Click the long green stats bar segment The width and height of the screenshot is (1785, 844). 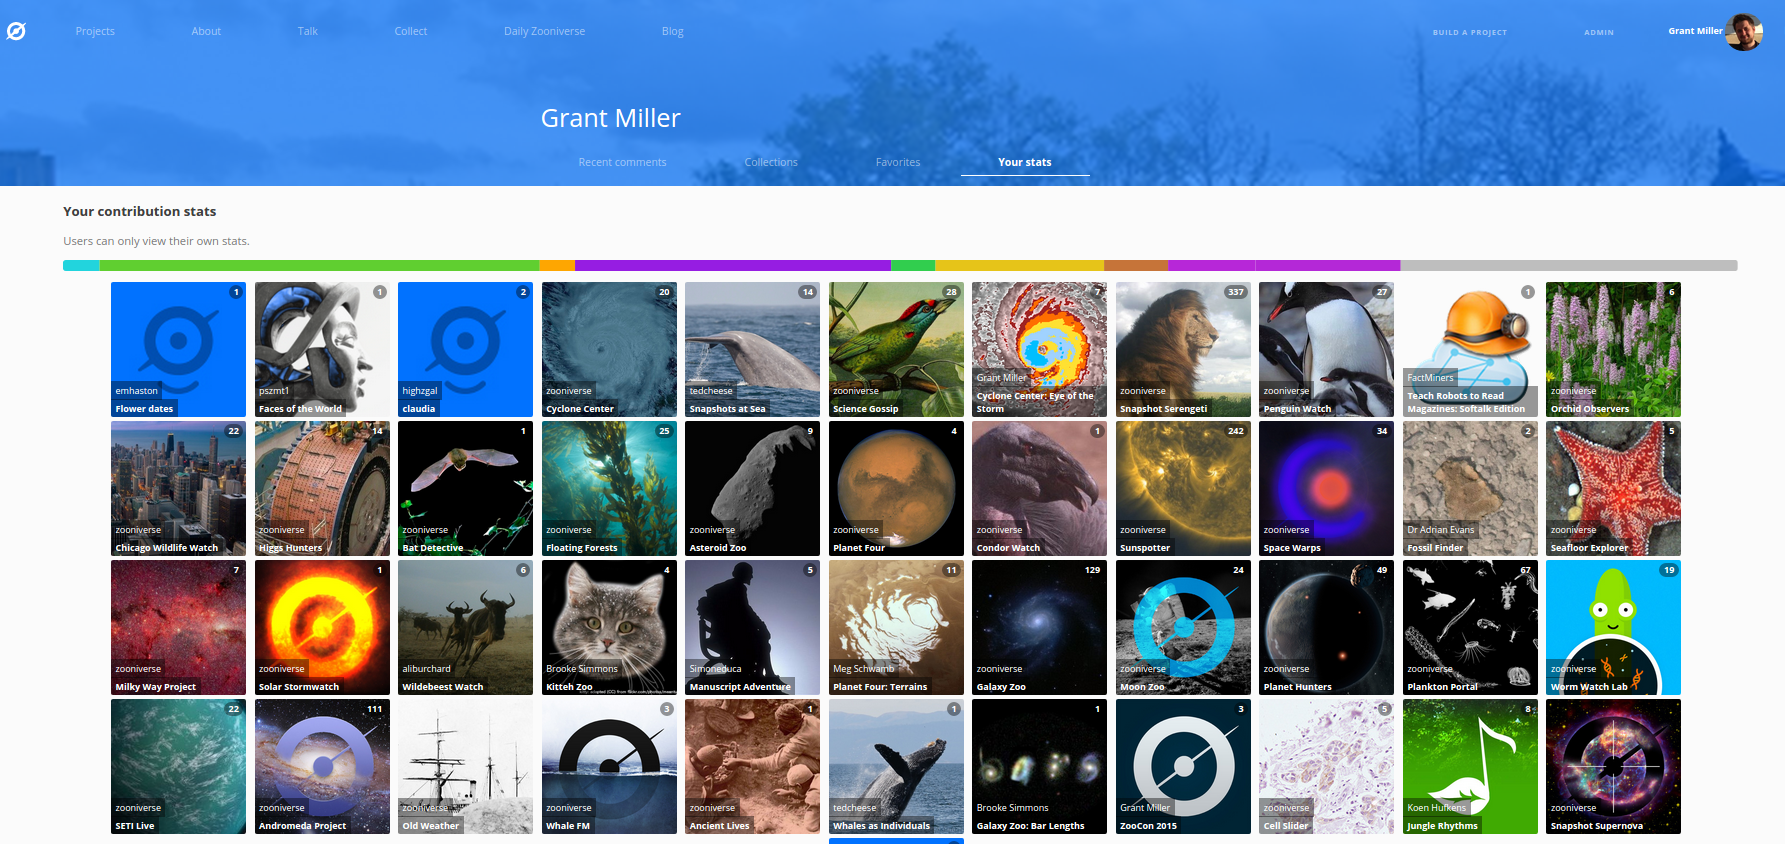coord(319,266)
